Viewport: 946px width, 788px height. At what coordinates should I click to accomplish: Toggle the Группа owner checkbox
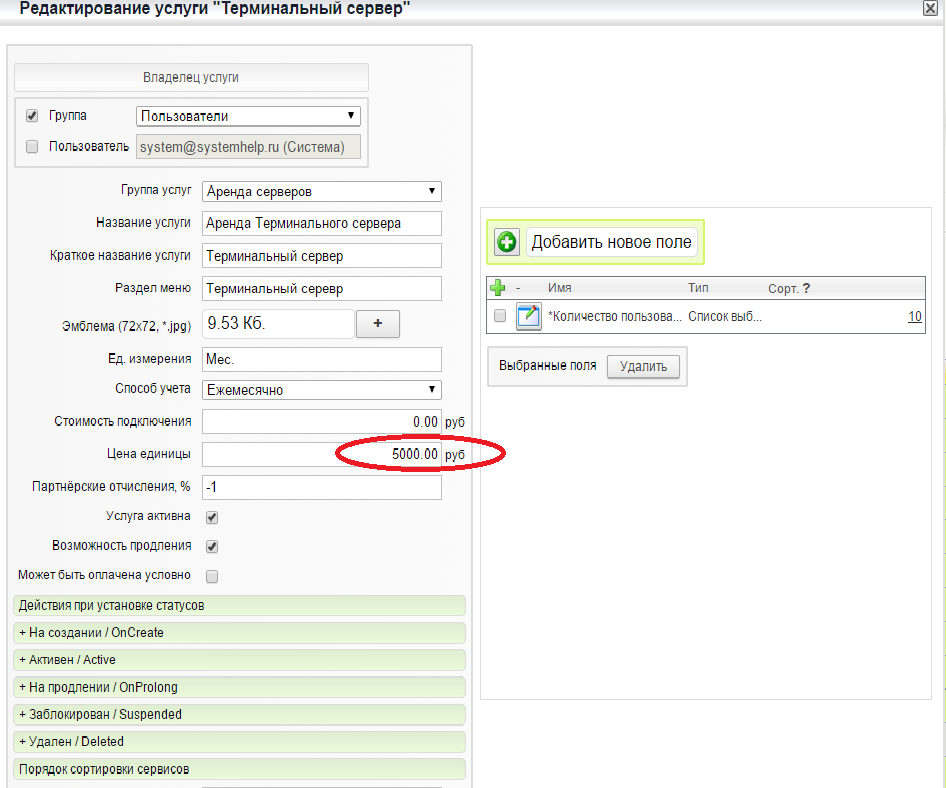point(32,116)
